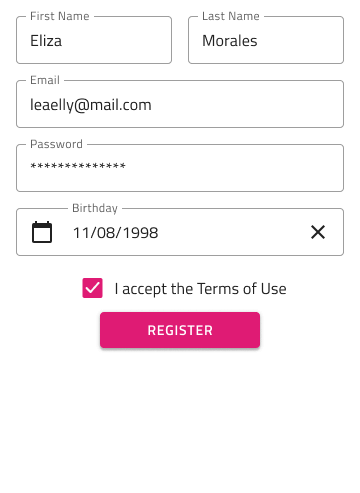Clear the Birthday date with the X icon
The height and width of the screenshot is (493, 360).
(318, 232)
